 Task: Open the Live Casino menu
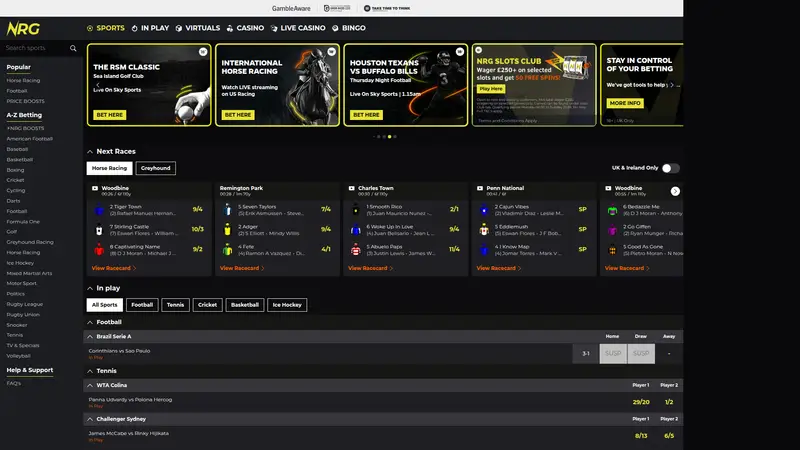coord(298,28)
